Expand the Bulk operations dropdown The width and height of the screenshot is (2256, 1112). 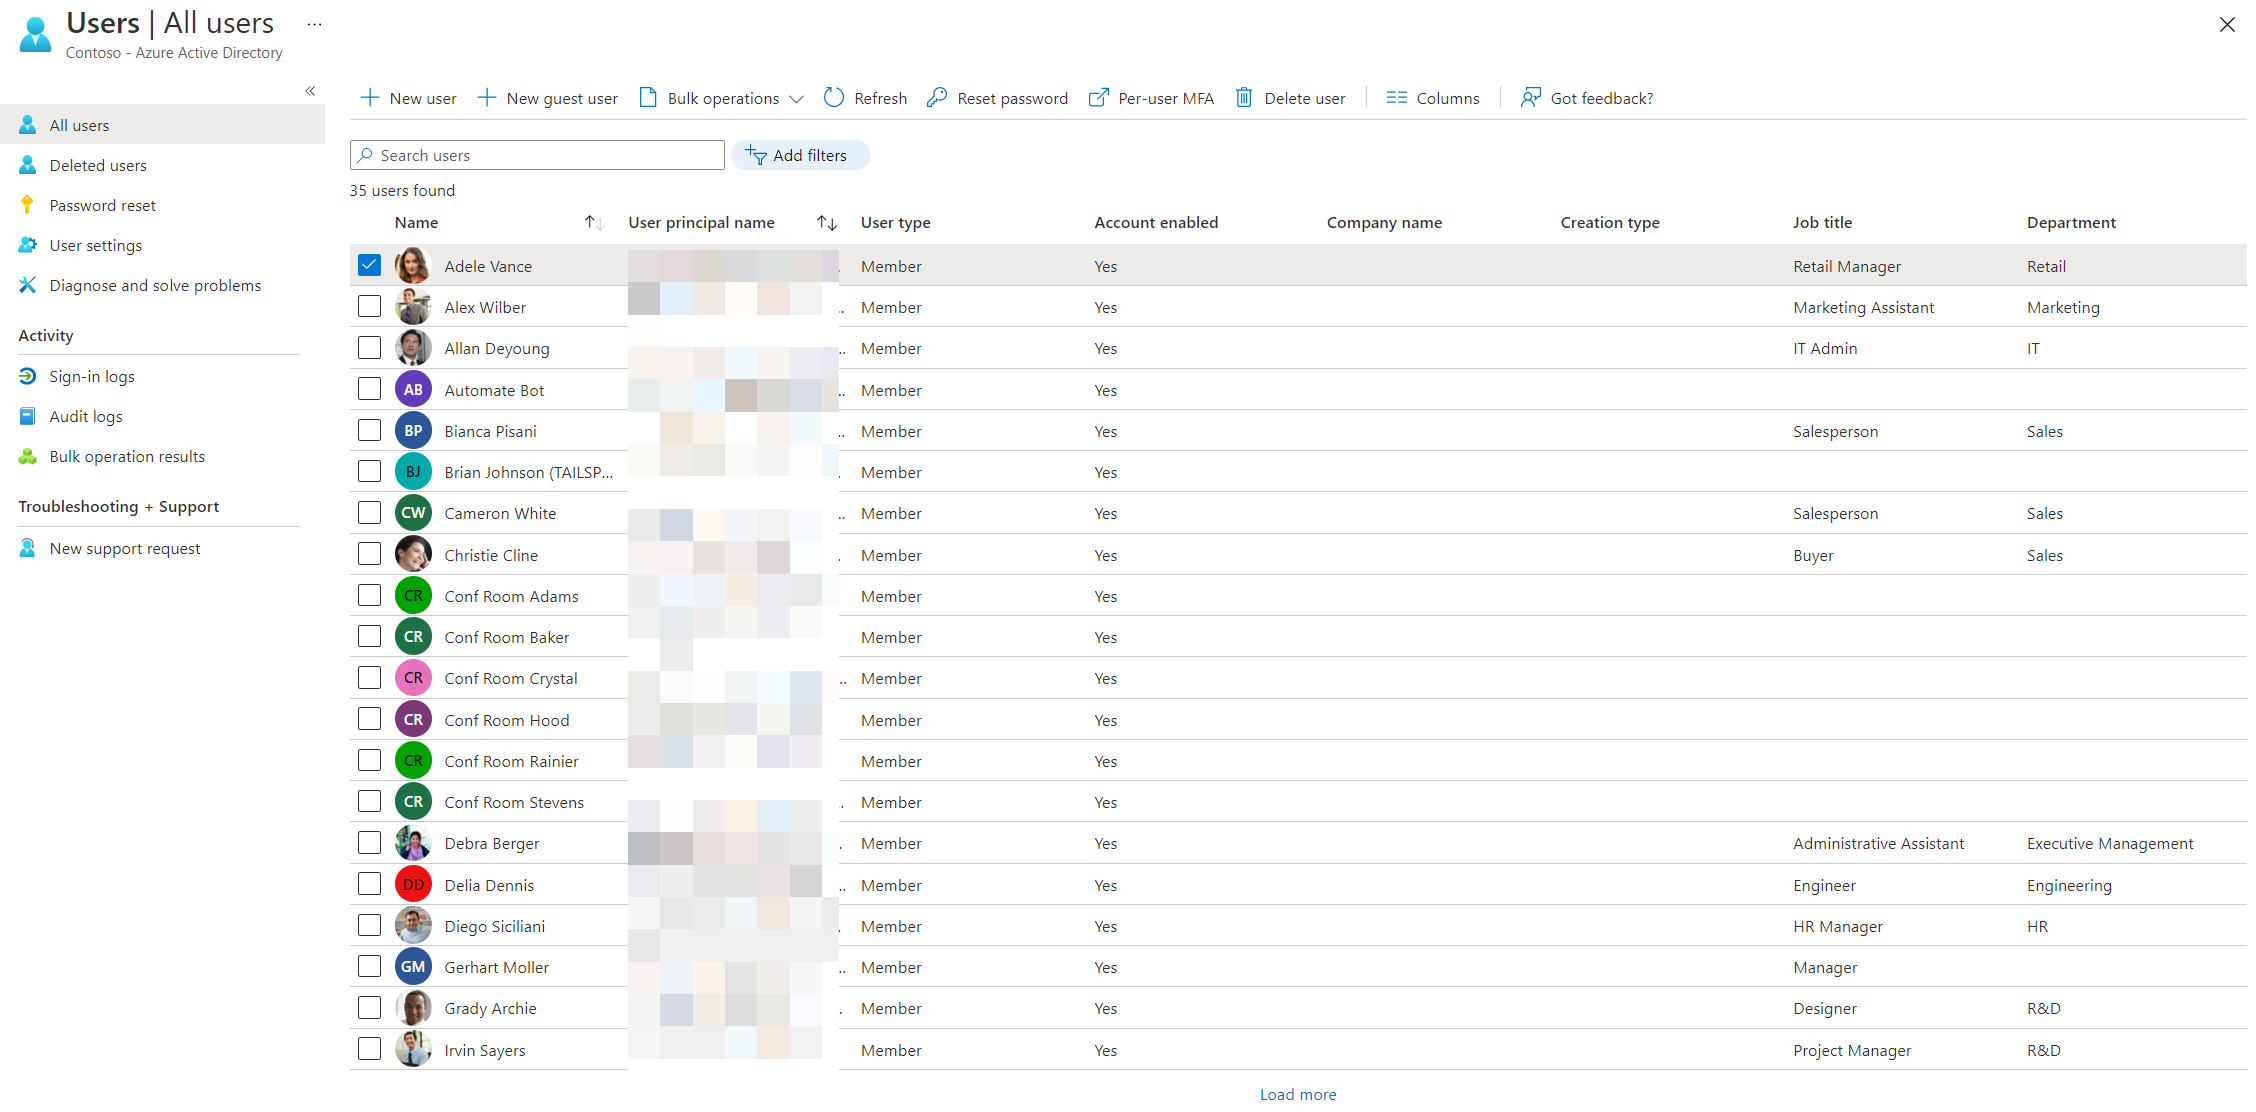[x=797, y=98]
